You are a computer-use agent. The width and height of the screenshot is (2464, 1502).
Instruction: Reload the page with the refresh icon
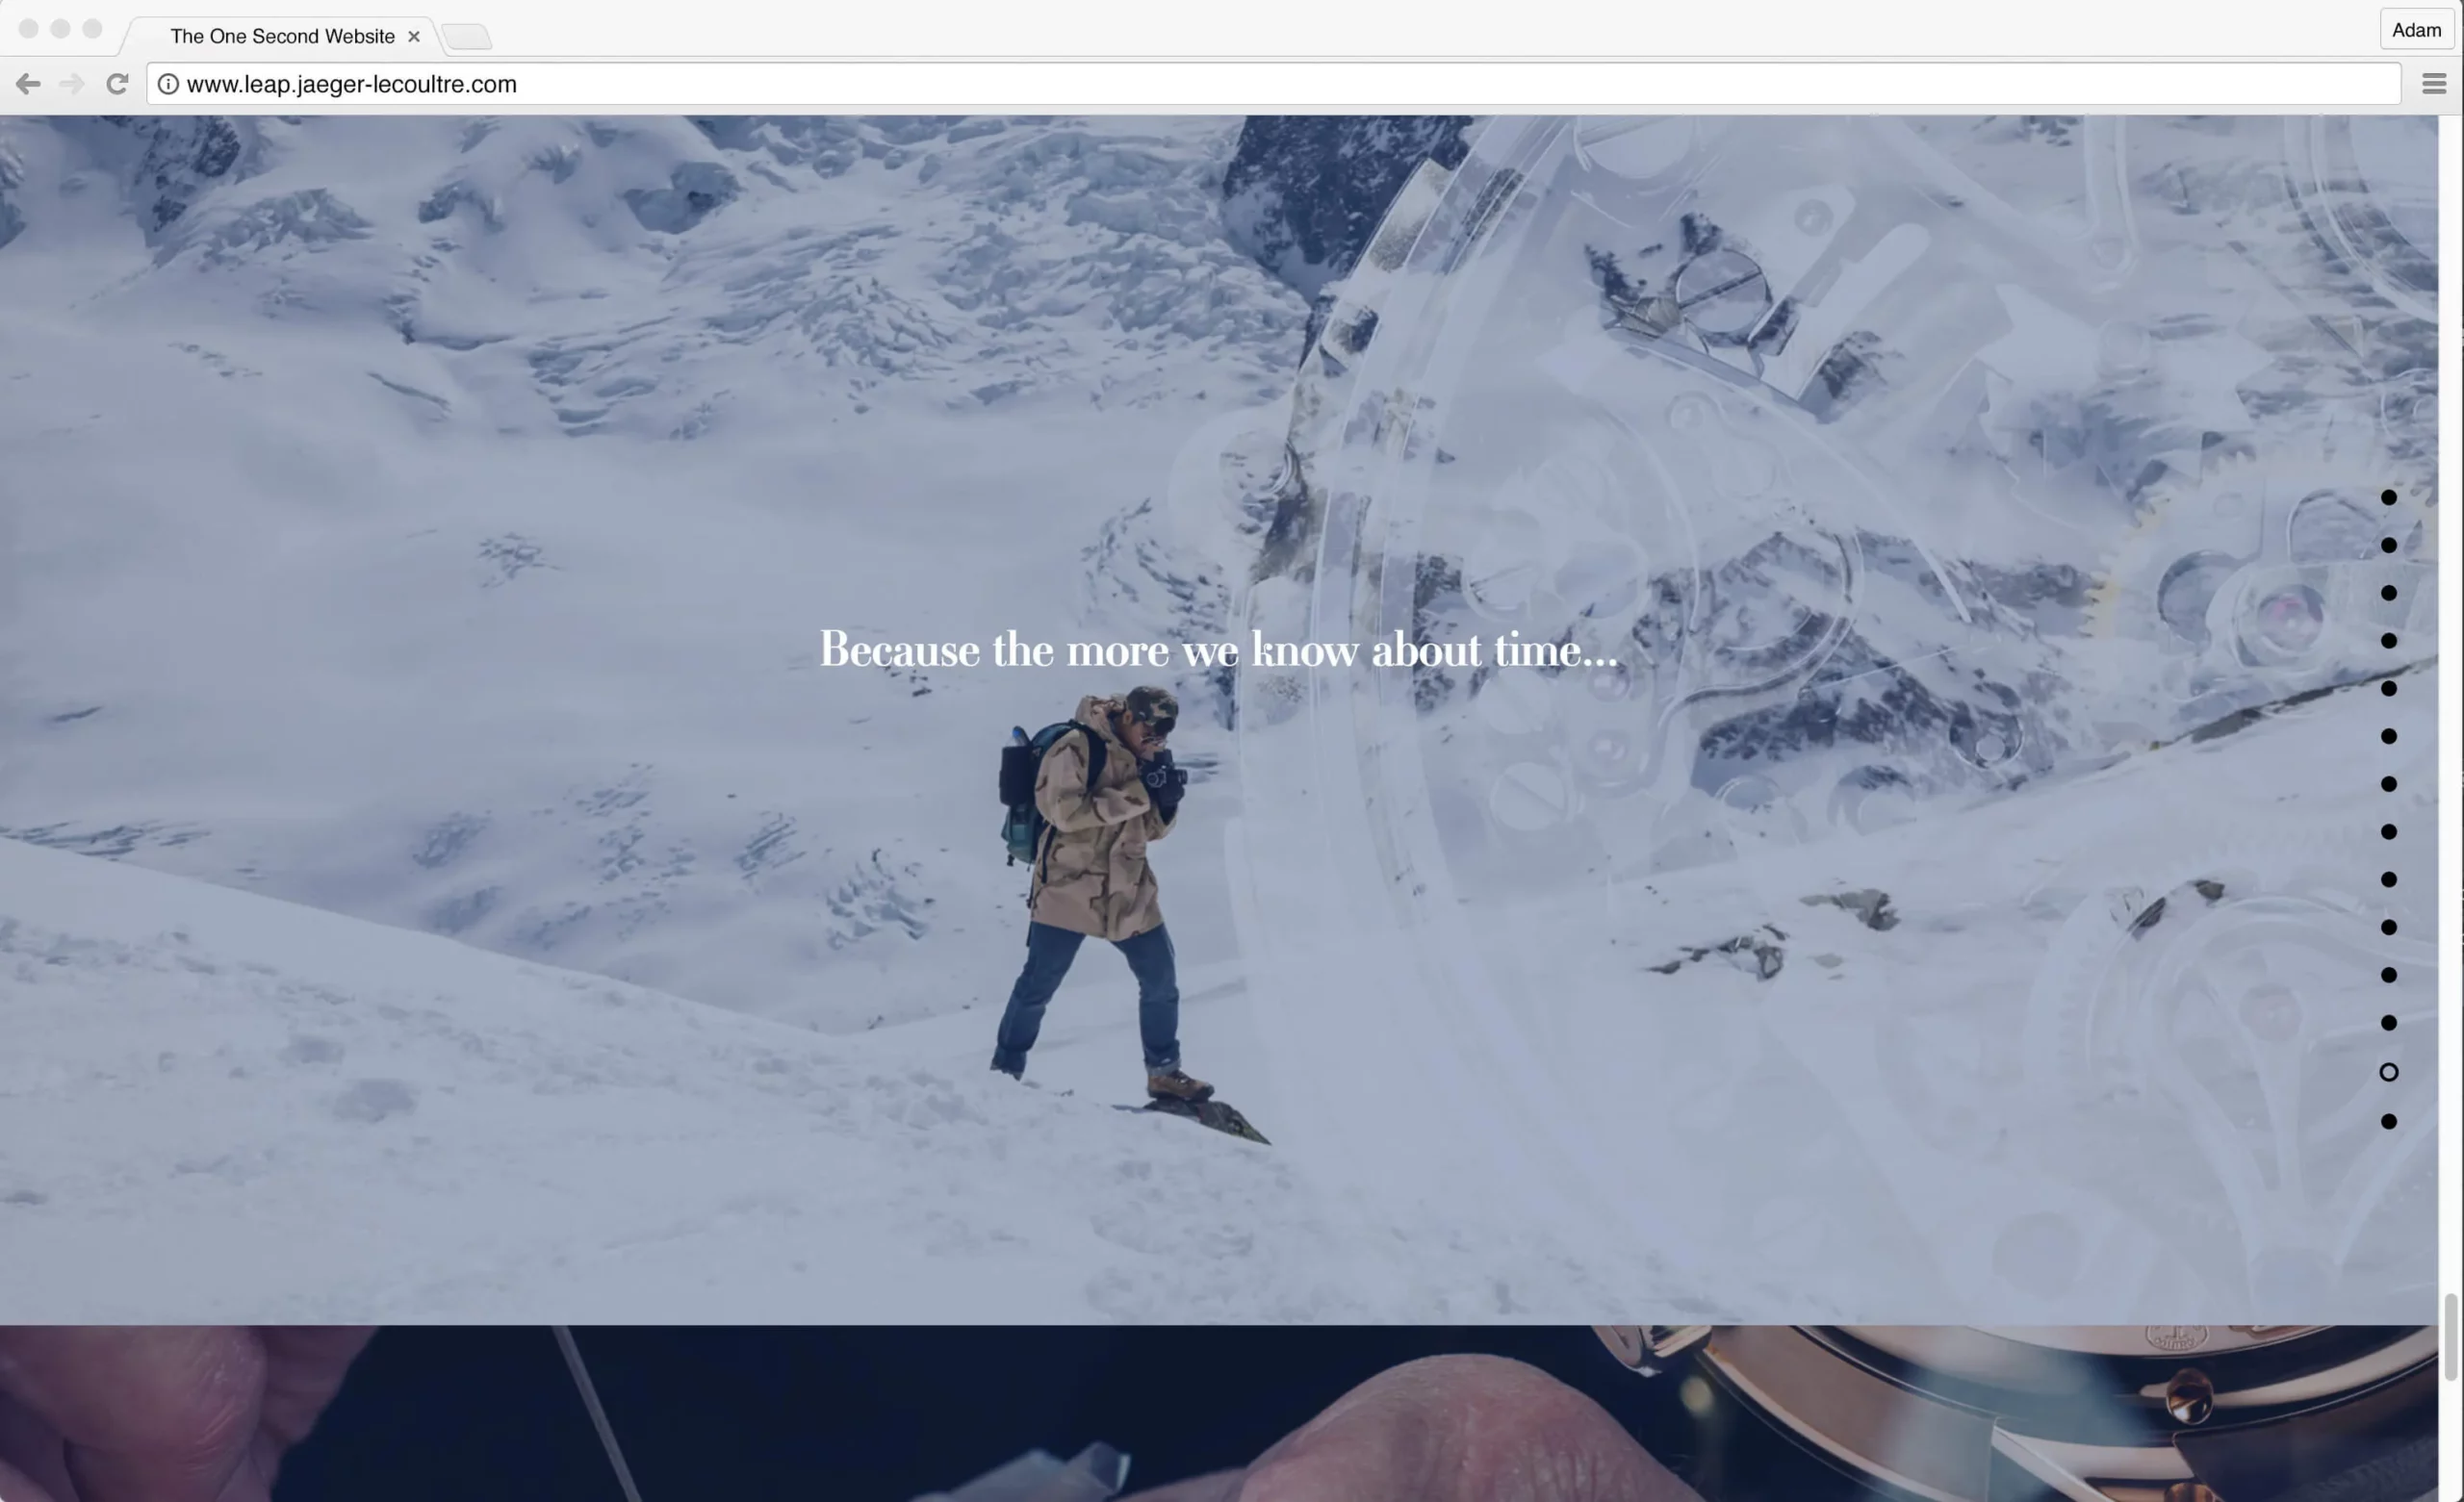click(117, 84)
